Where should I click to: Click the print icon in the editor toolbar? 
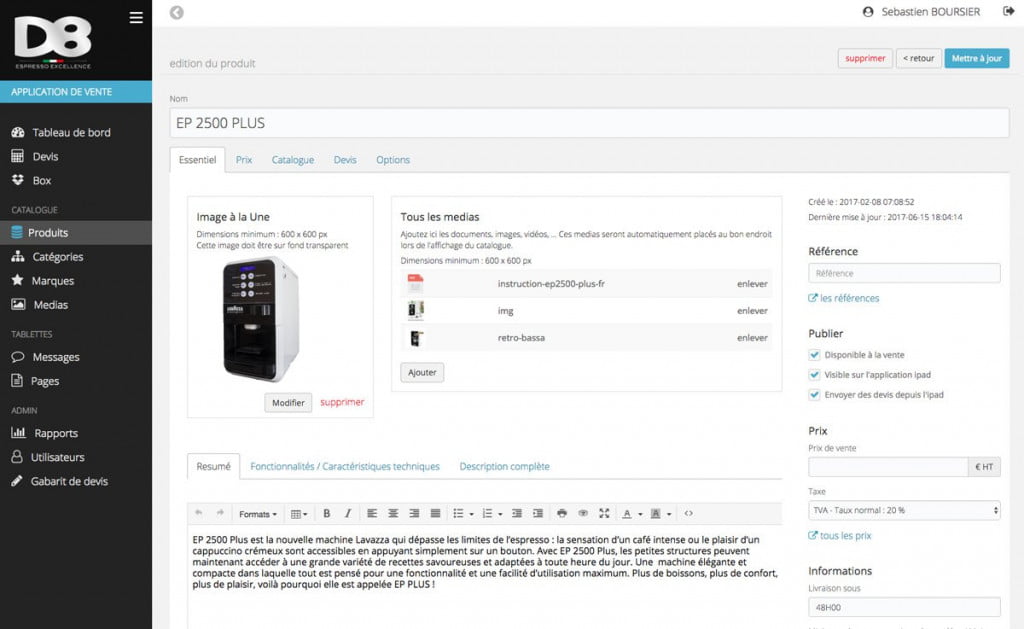(562, 513)
